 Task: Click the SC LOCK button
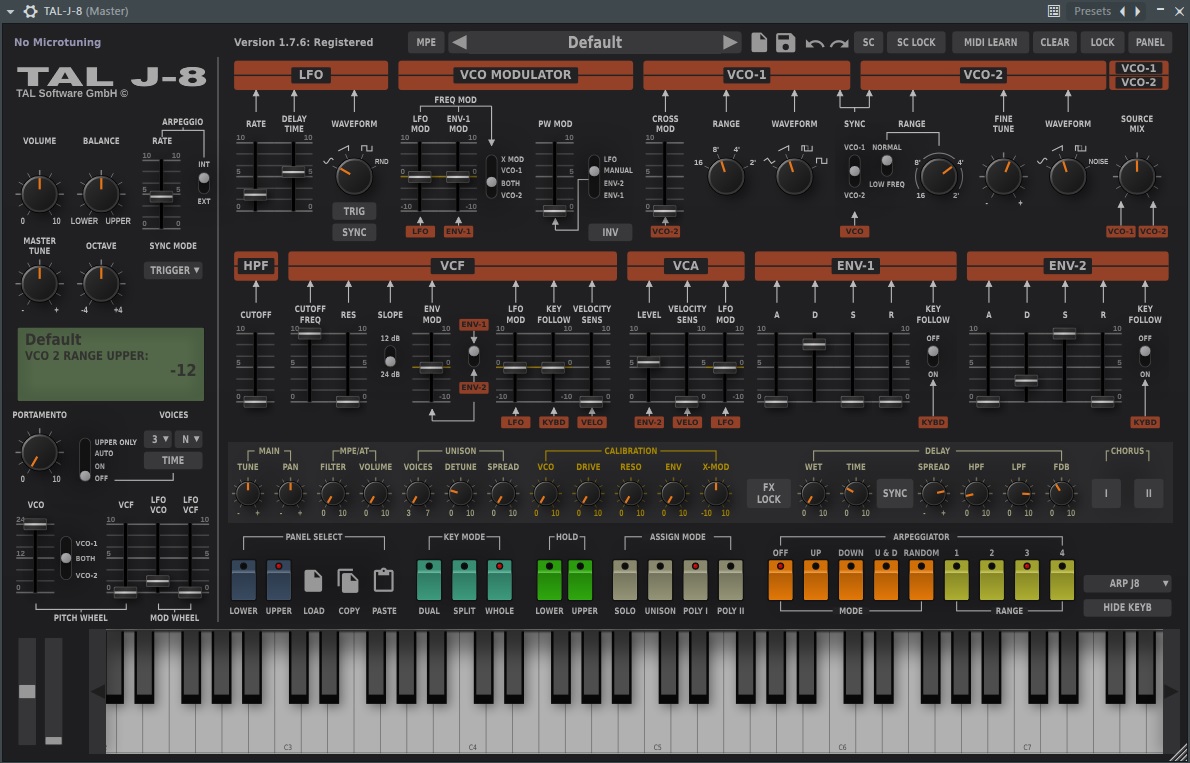point(916,43)
